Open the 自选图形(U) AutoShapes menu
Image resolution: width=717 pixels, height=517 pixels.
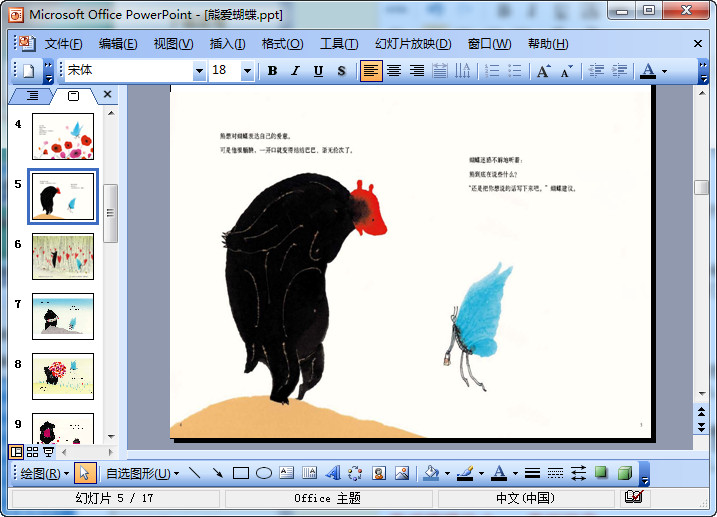142,474
